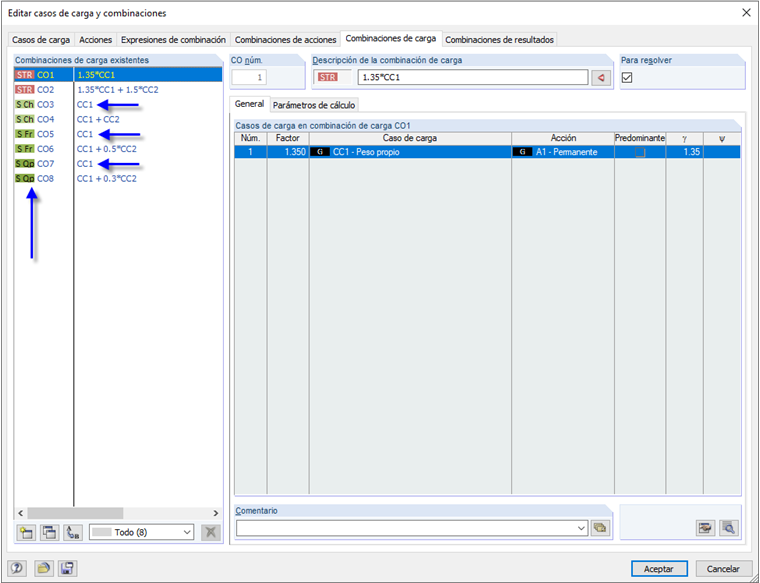This screenshot has width=760, height=583.
Task: Click cell CC1 - Peso propio
Action: coord(410,152)
